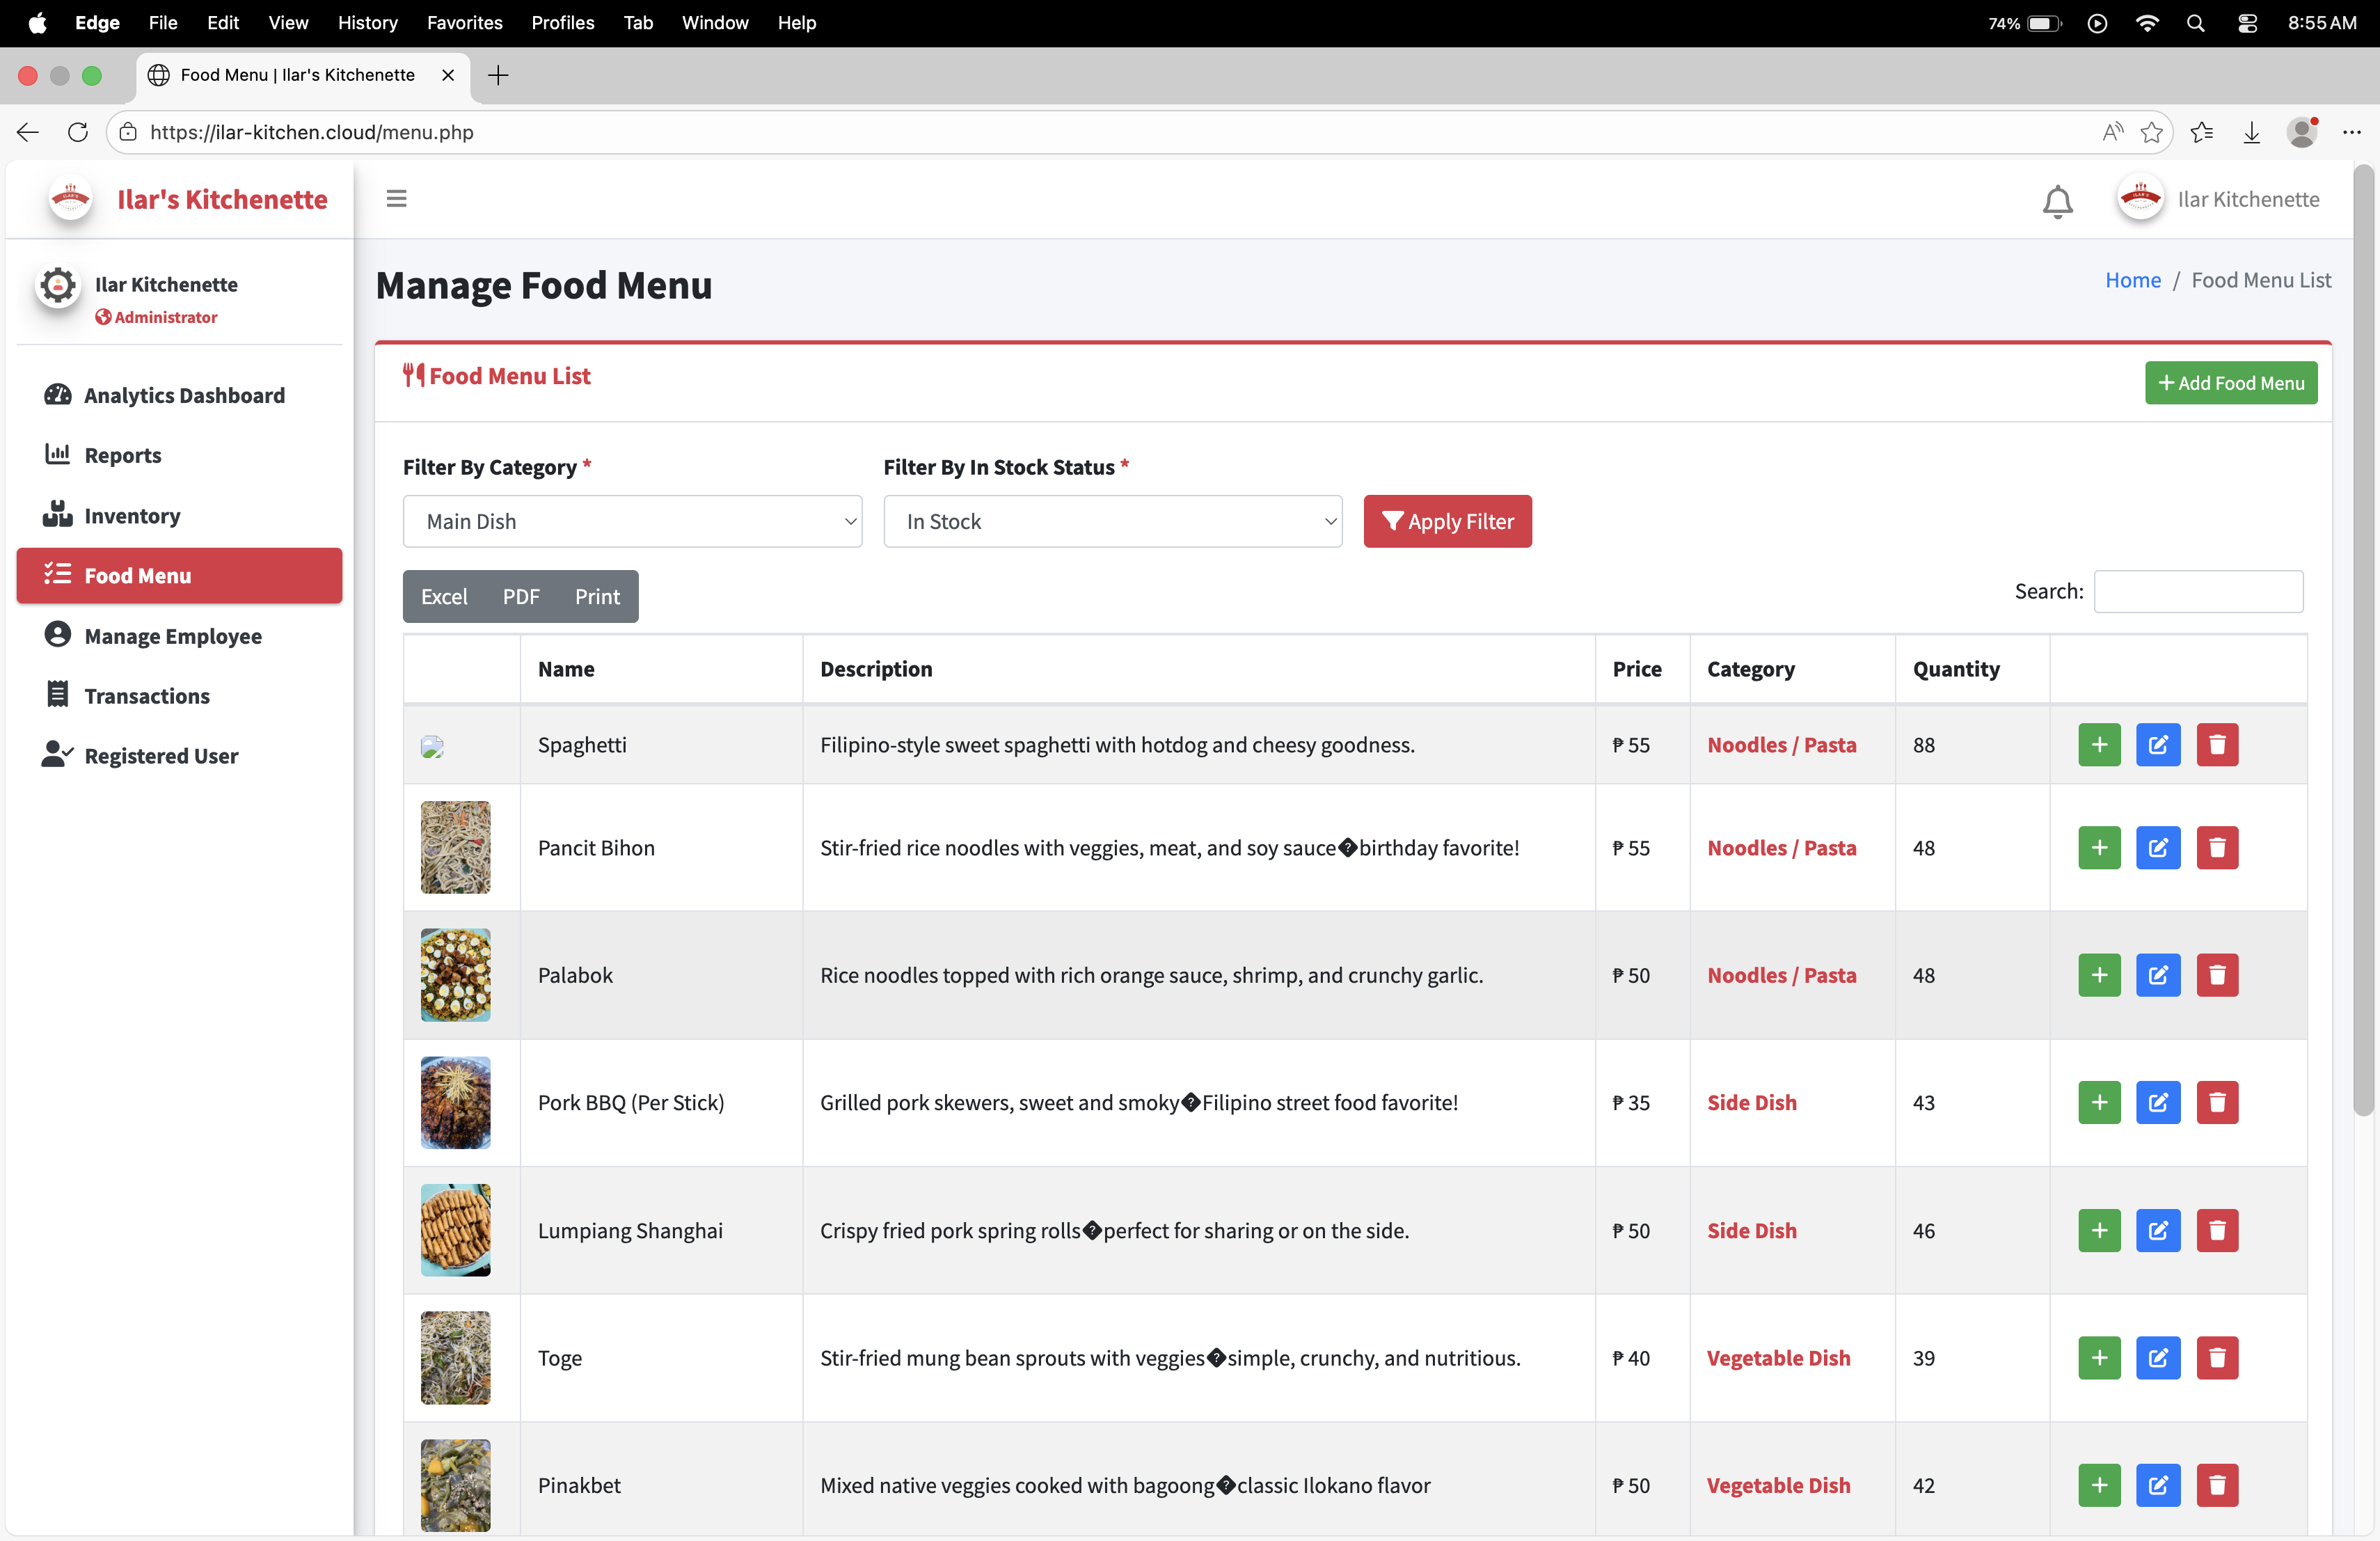Click Add Food Menu button
Viewport: 2380px width, 1541px height.
click(x=2230, y=383)
